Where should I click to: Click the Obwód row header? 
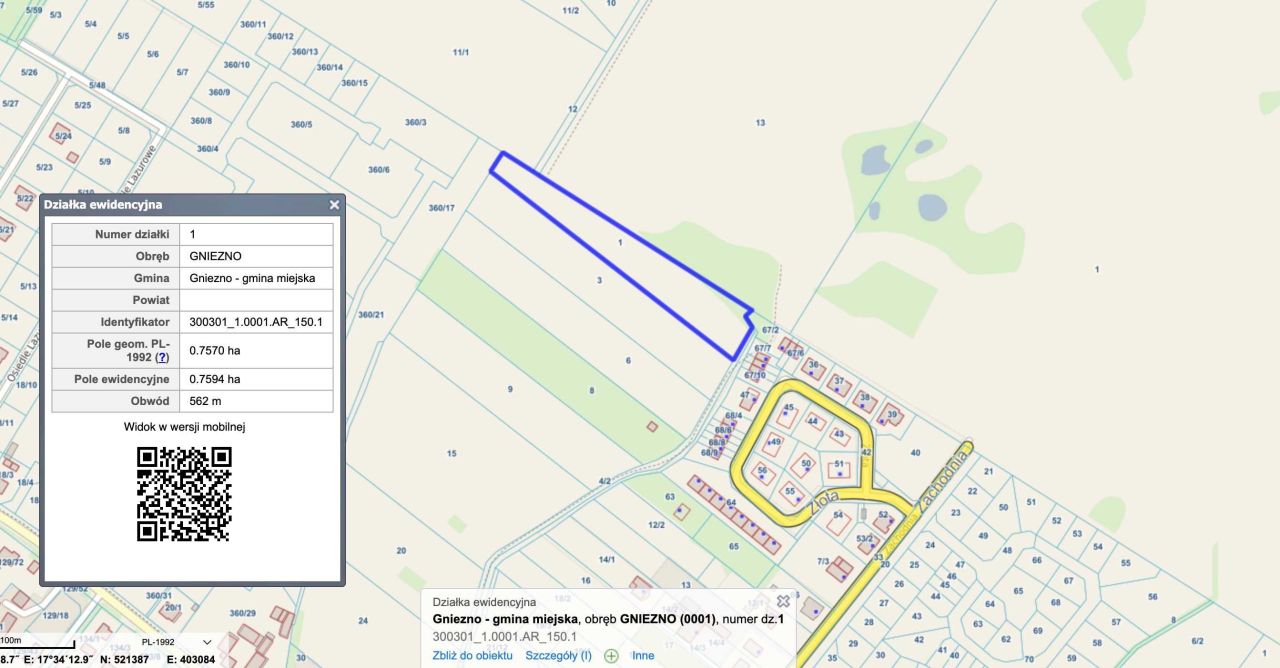coord(116,401)
